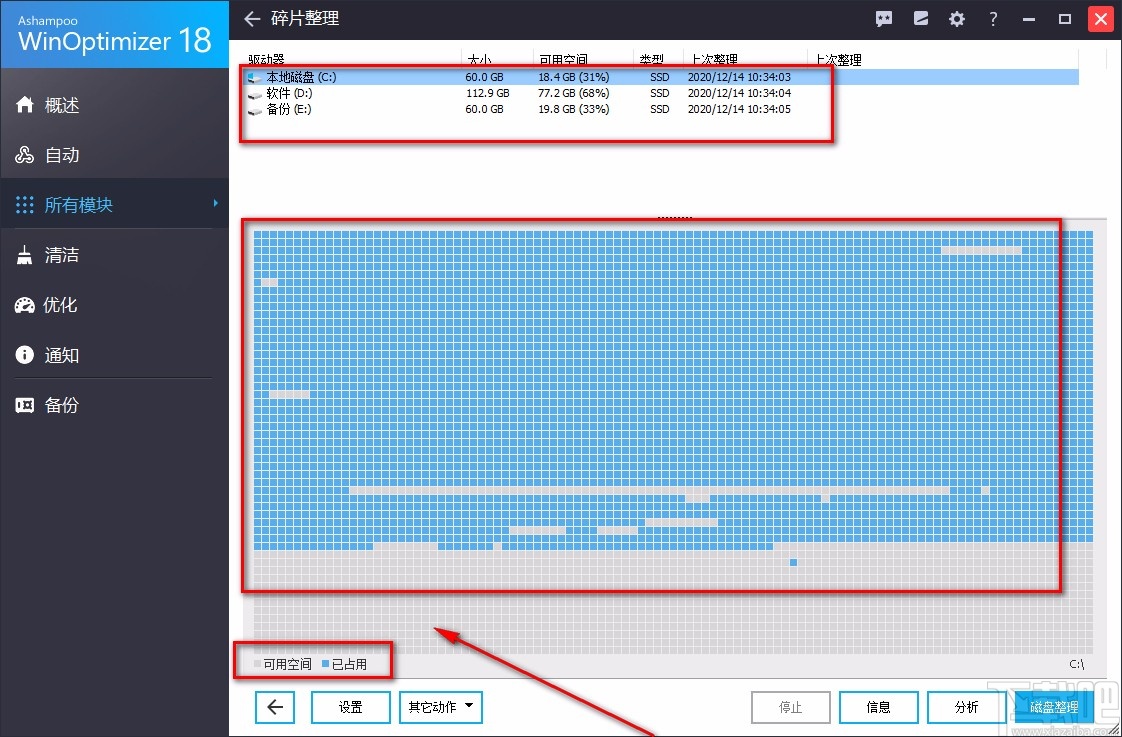
Task: Open the 设置 button
Action: pyautogui.click(x=351, y=707)
